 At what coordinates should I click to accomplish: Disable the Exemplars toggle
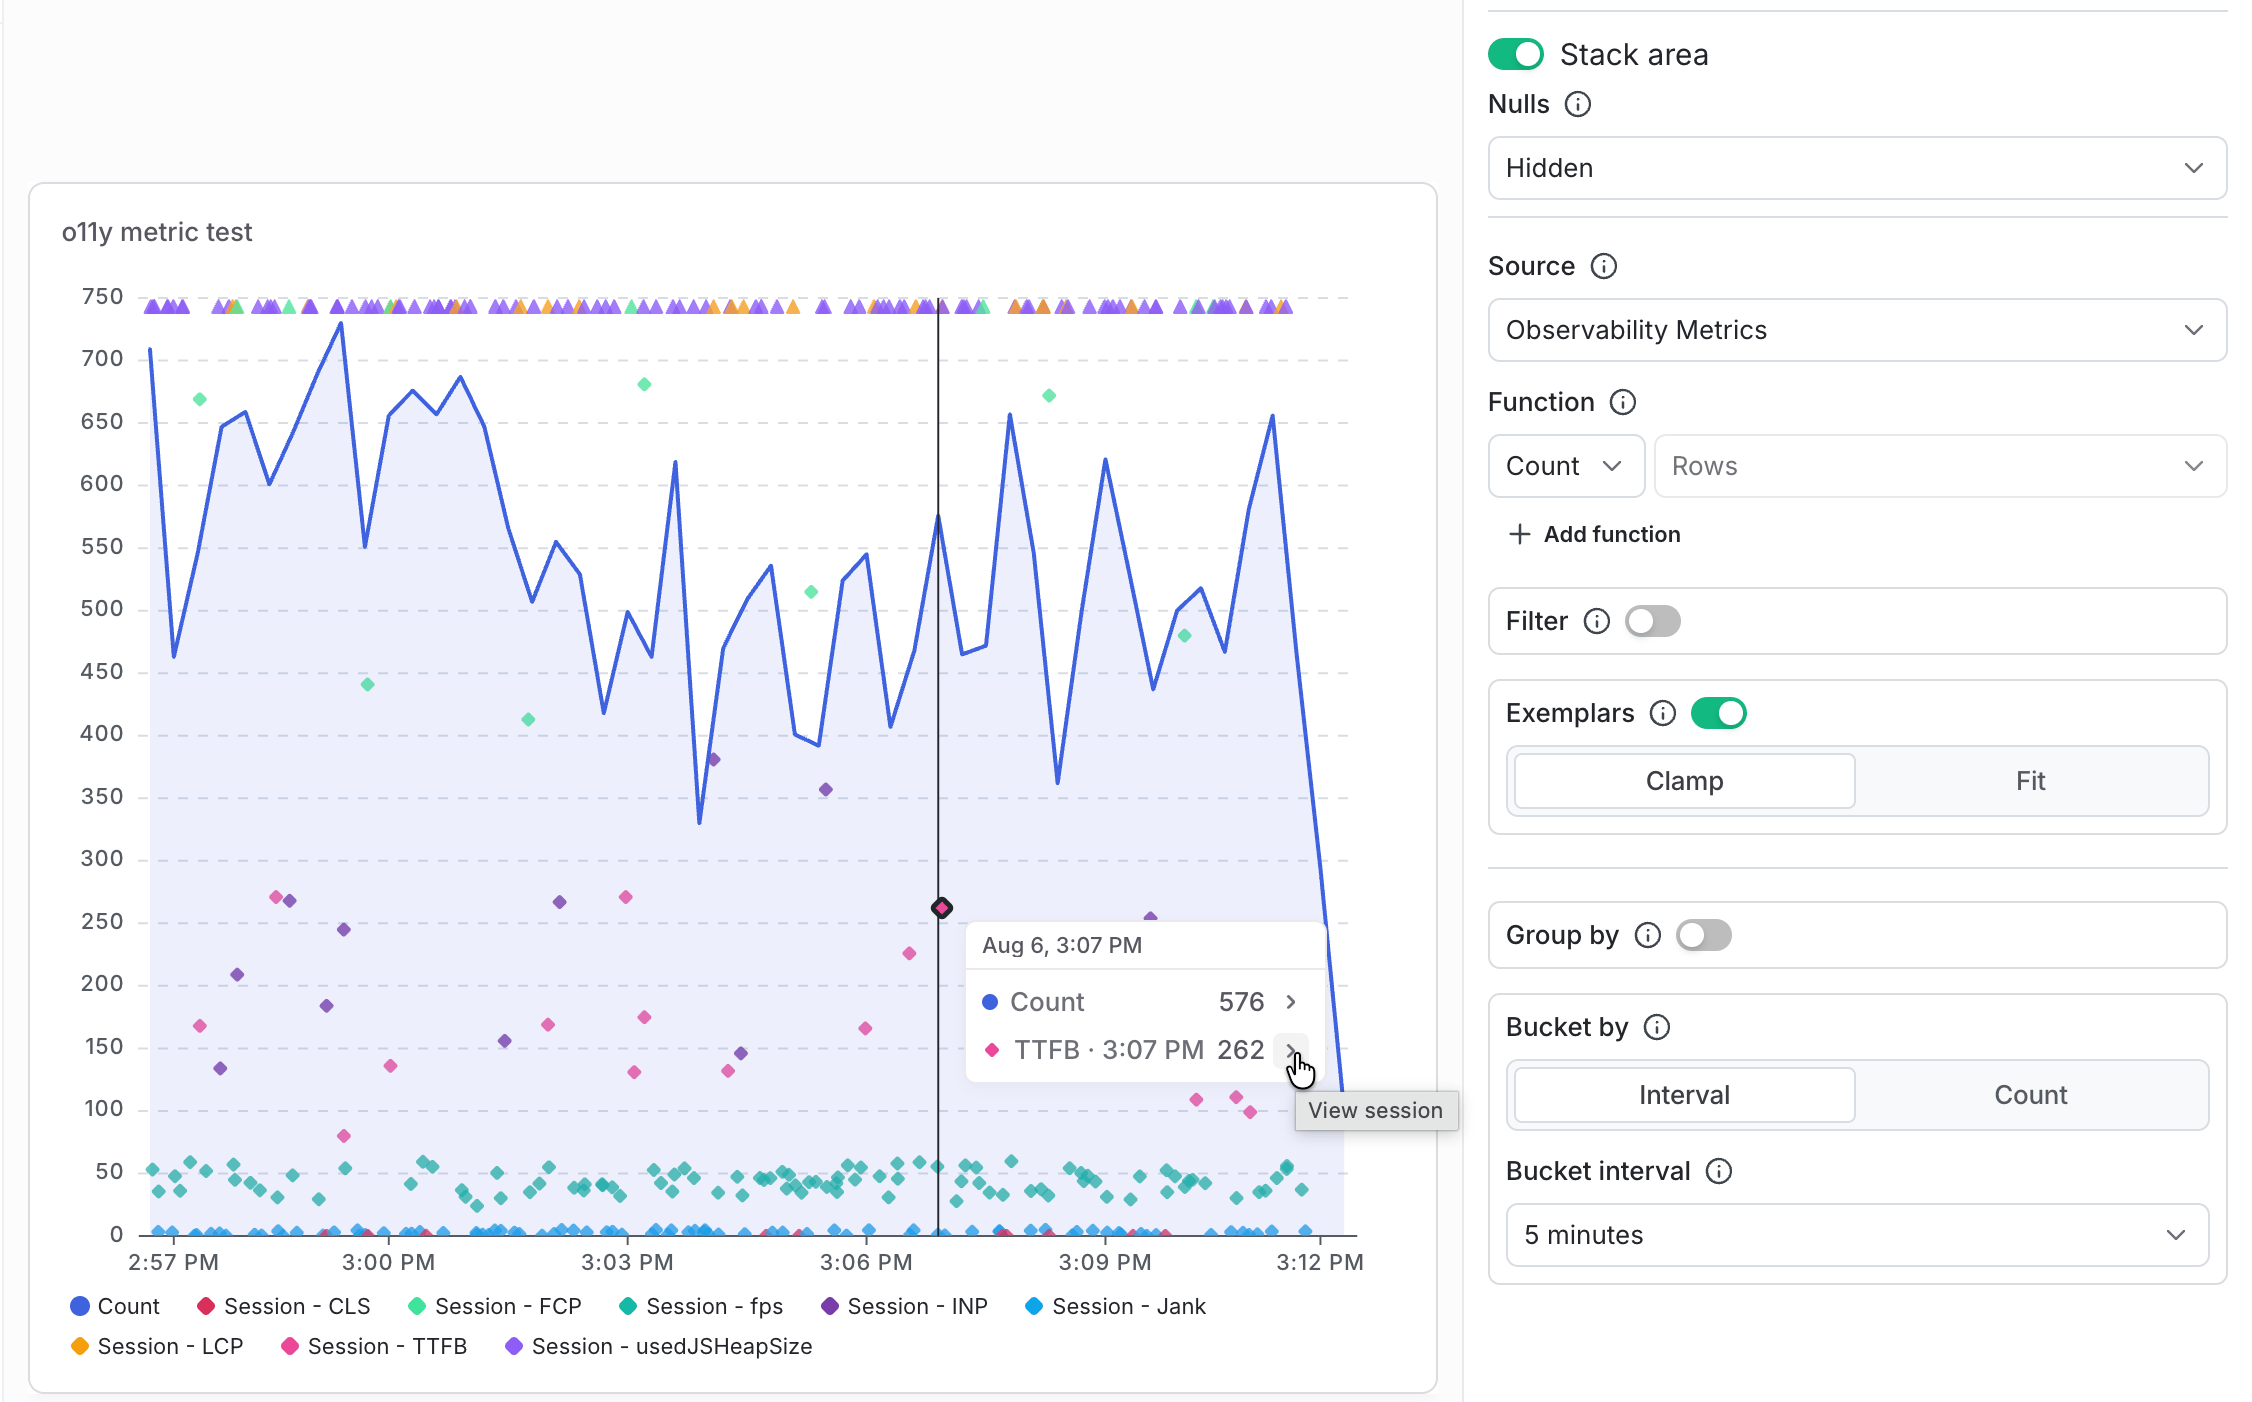click(1718, 713)
